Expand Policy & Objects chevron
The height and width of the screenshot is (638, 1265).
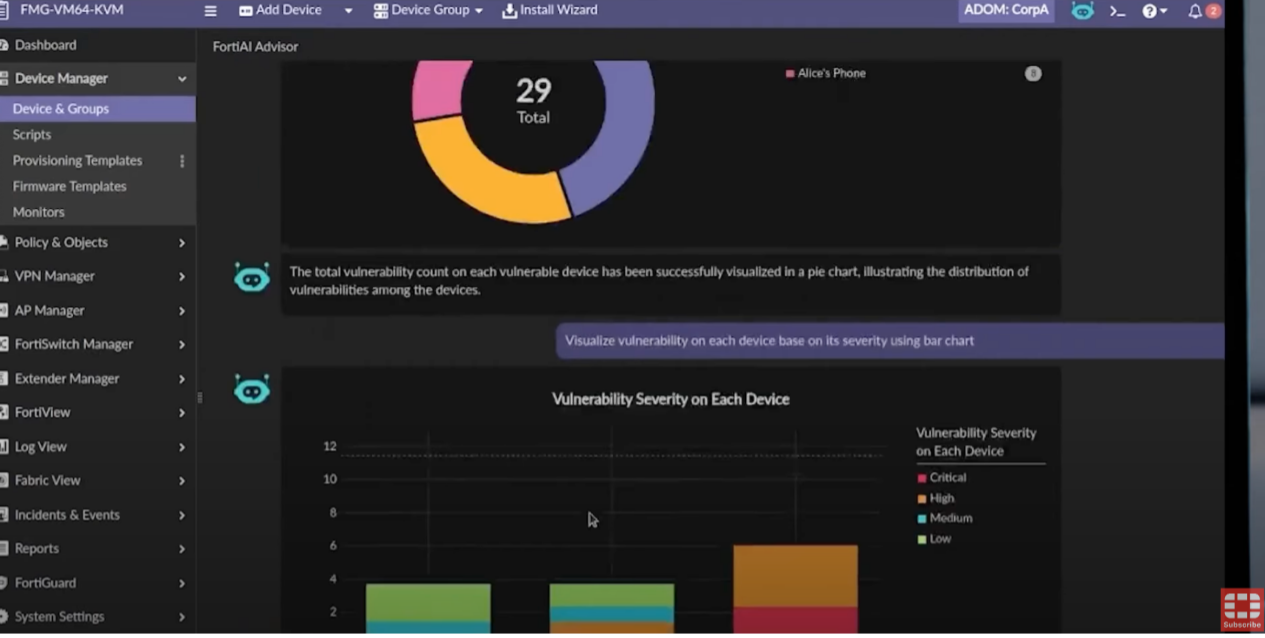tap(182, 243)
